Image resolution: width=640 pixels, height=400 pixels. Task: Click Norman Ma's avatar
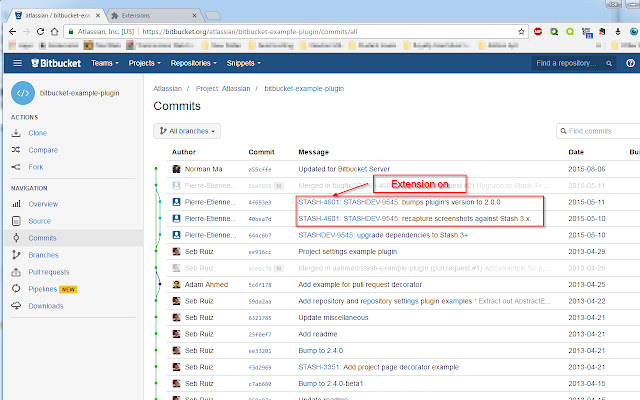pyautogui.click(x=176, y=169)
